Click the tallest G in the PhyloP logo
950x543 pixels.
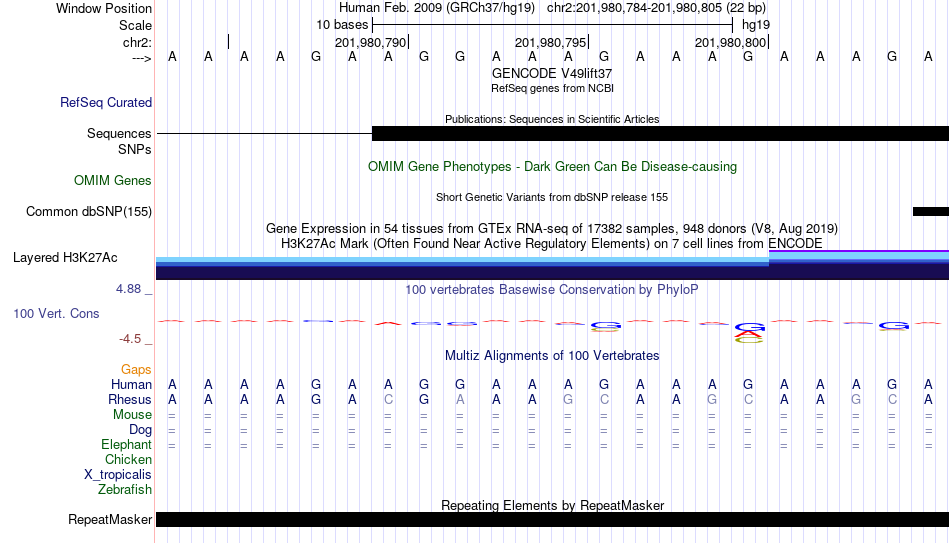click(x=749, y=327)
